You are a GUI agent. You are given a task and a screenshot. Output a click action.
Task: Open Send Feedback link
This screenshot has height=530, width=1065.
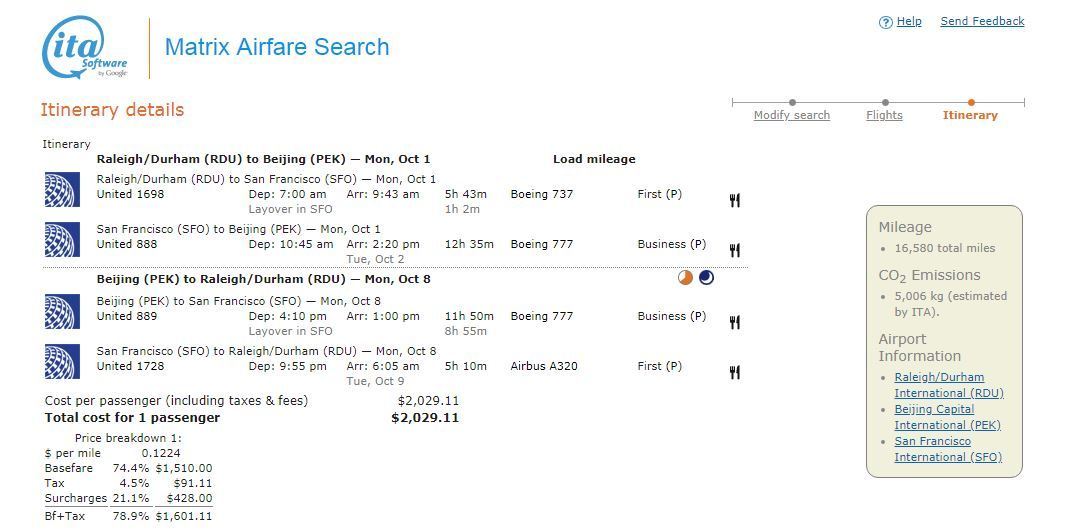pos(982,21)
